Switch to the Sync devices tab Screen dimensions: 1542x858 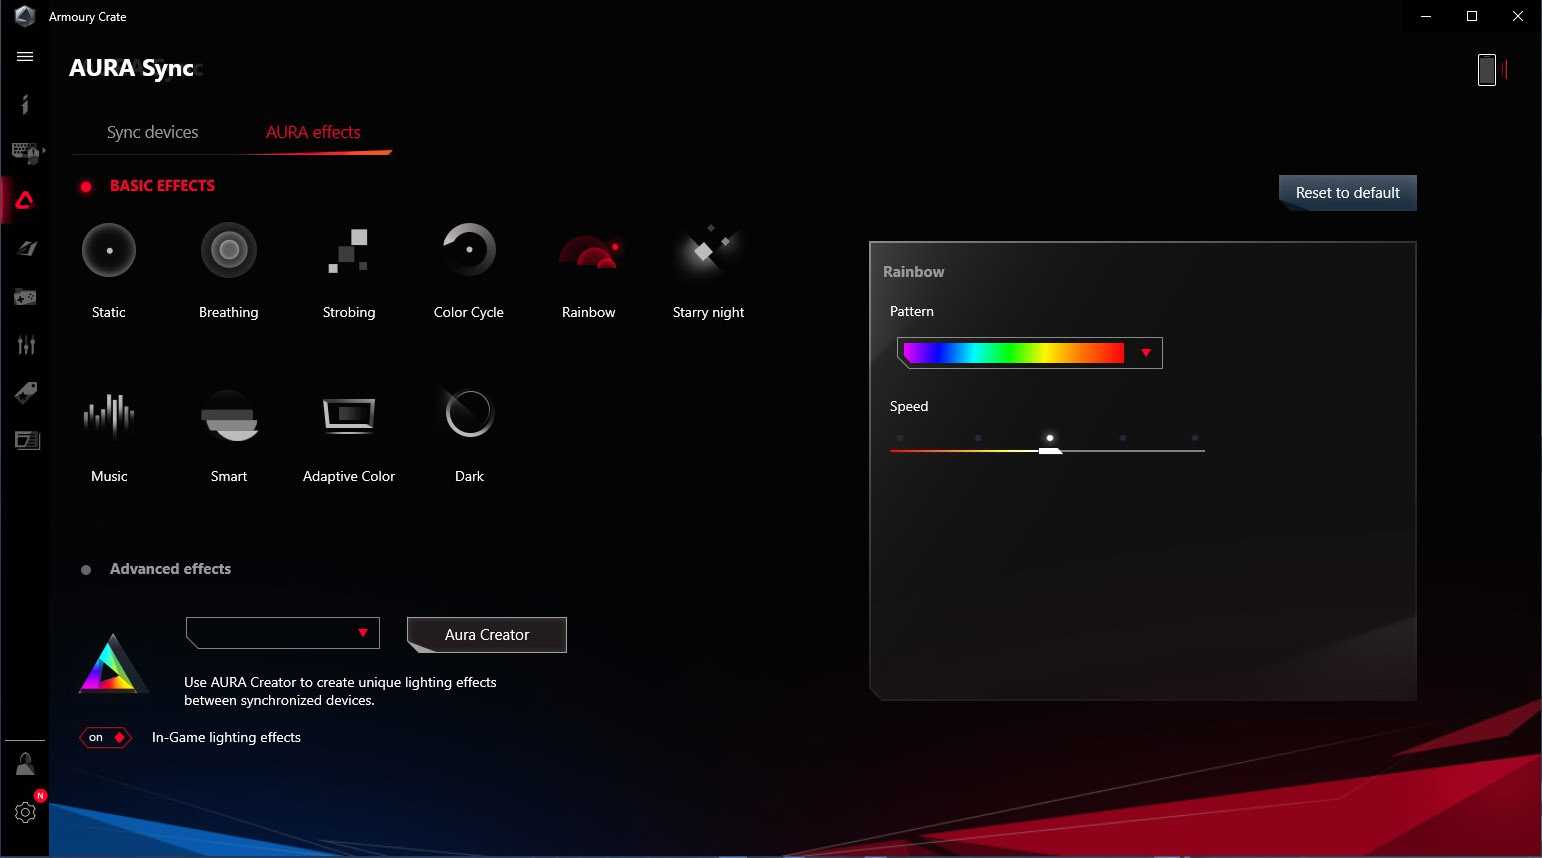pyautogui.click(x=152, y=133)
